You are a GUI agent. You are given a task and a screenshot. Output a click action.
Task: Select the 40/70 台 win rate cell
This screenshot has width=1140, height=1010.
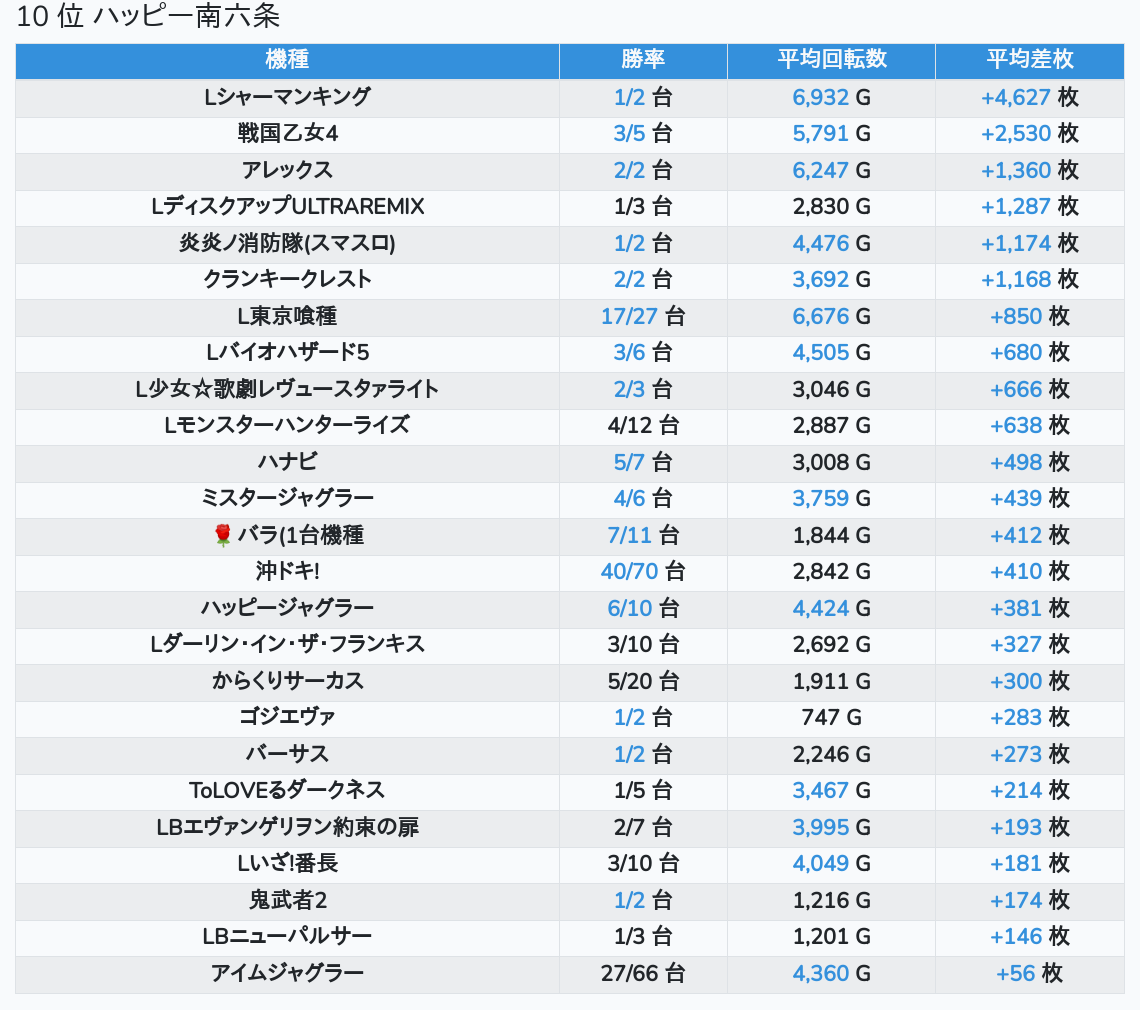pos(643,572)
